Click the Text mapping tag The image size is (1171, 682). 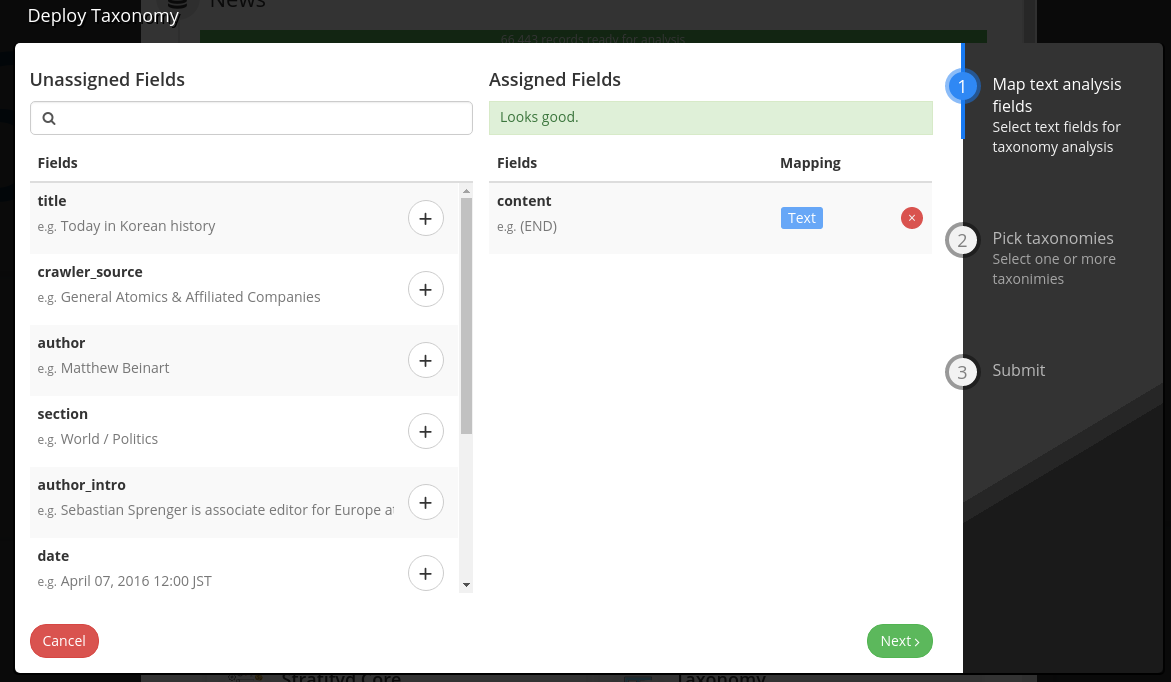[x=801, y=218]
